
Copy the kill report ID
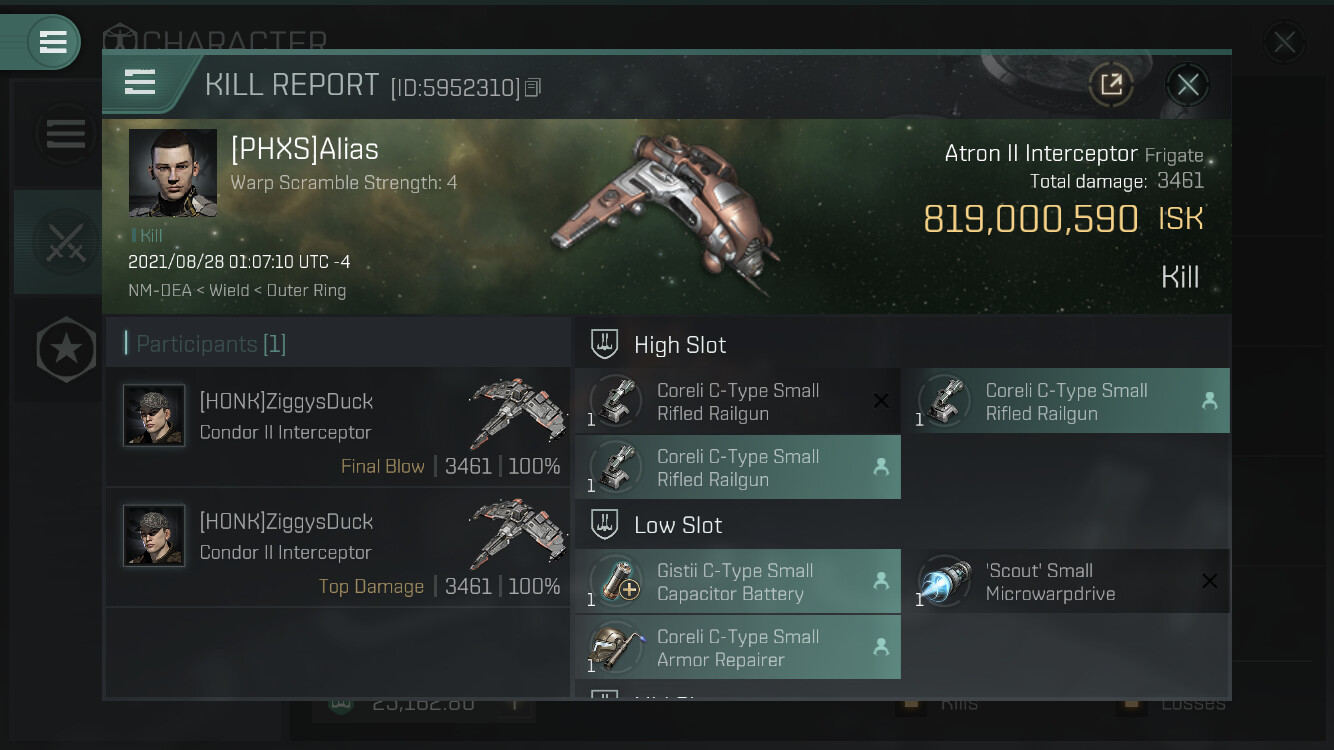pyautogui.click(x=533, y=88)
